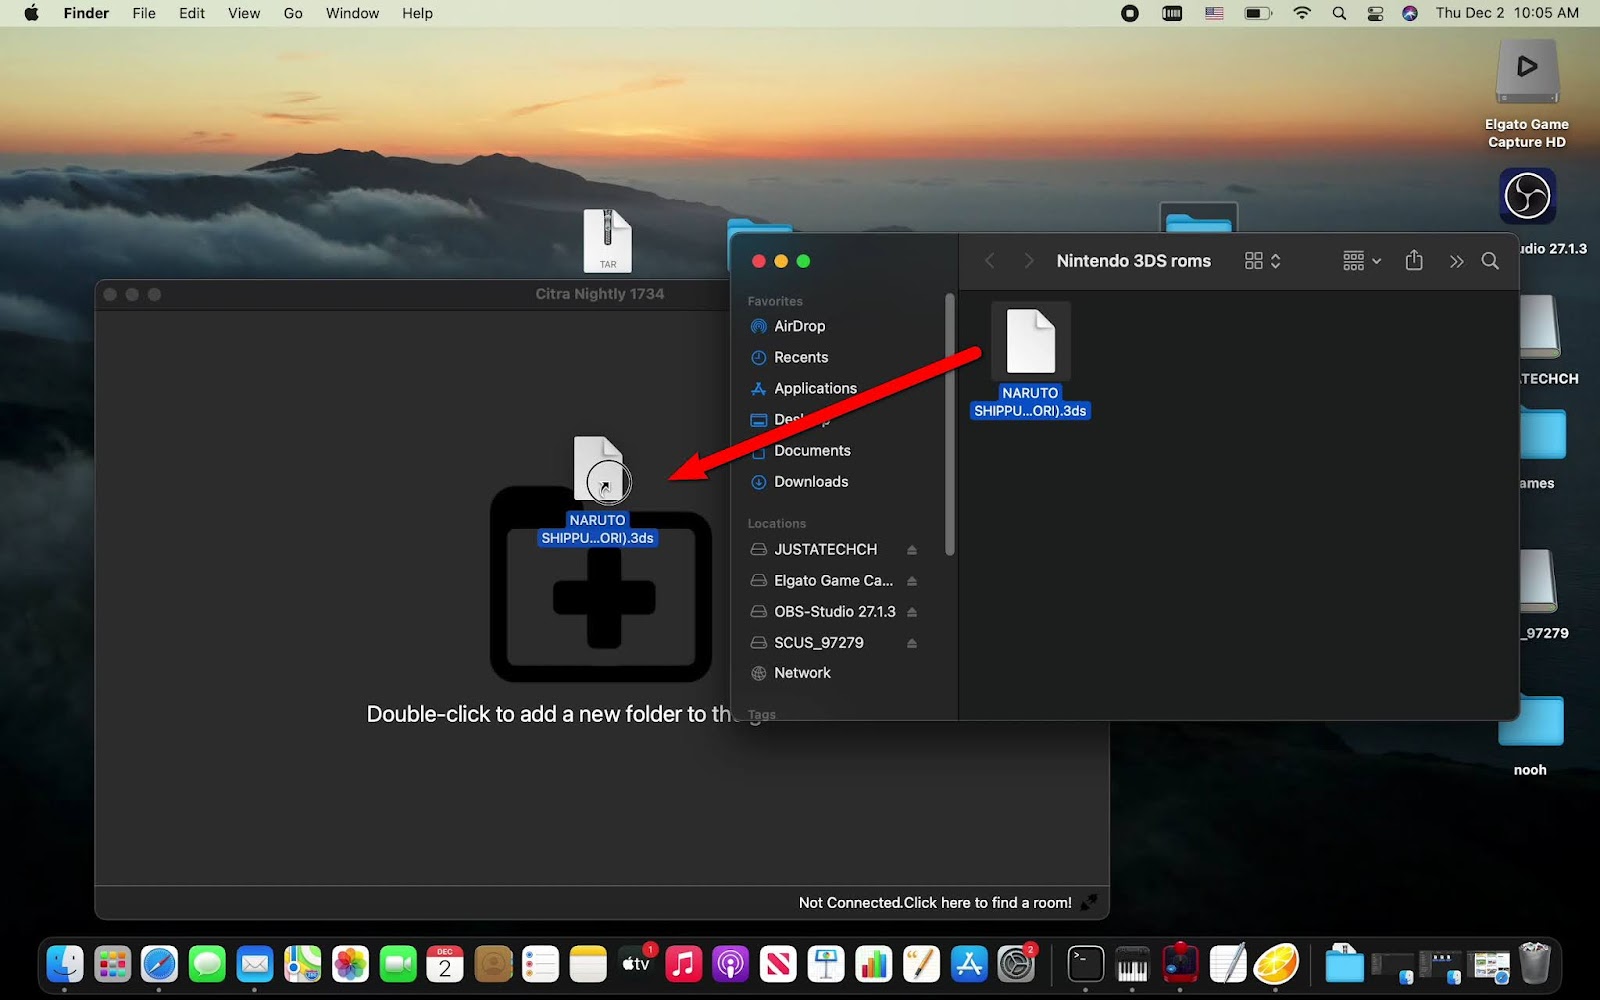
Task: Open Spotlight search in menu bar
Action: 1339,13
